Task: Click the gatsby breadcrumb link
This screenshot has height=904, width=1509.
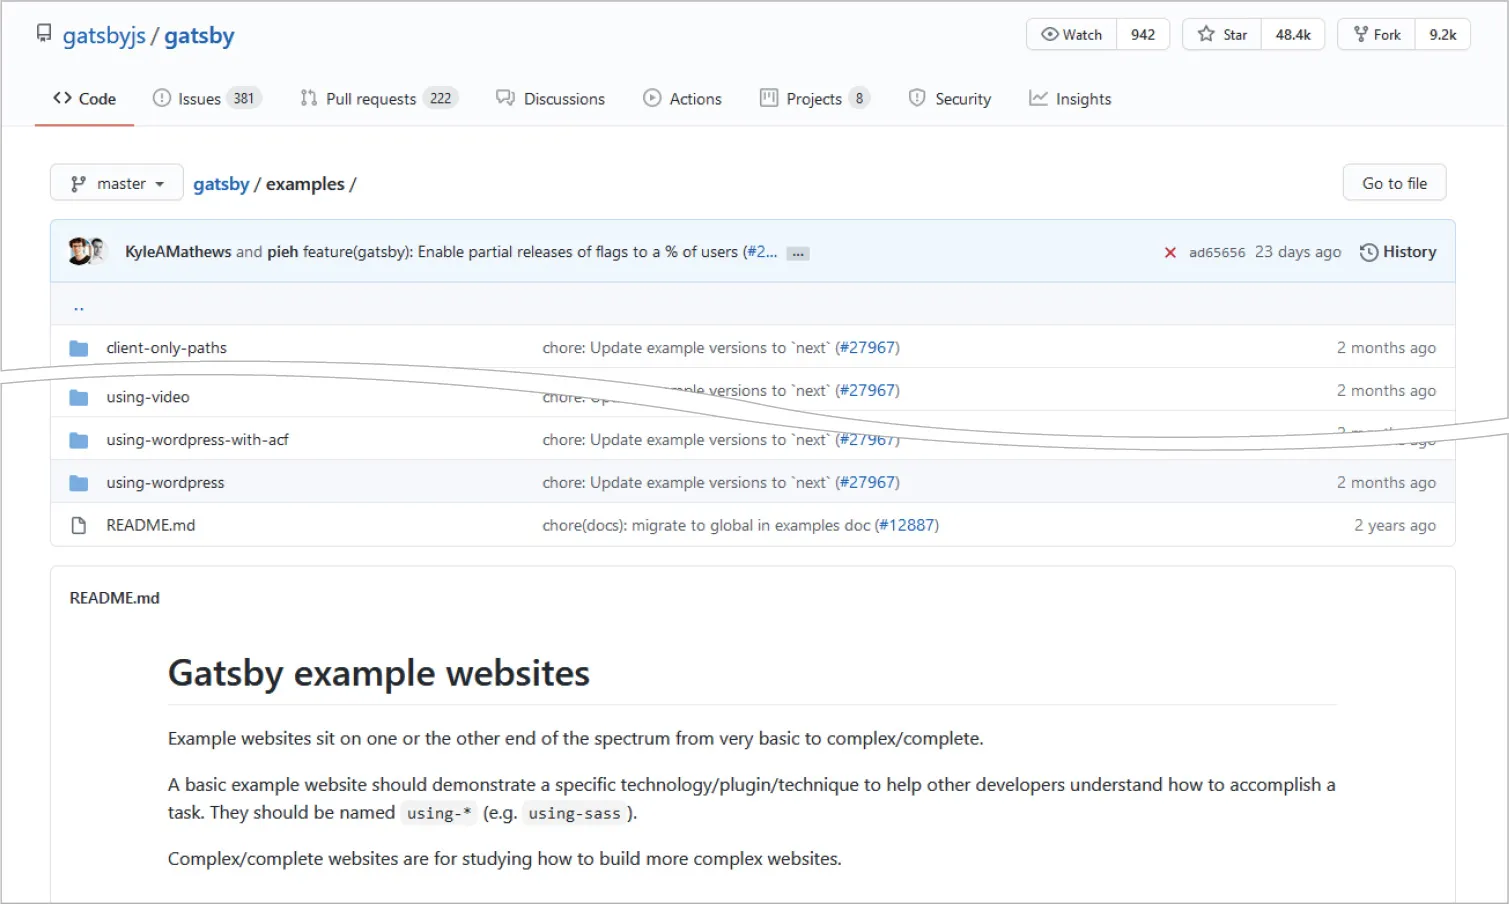Action: [221, 184]
